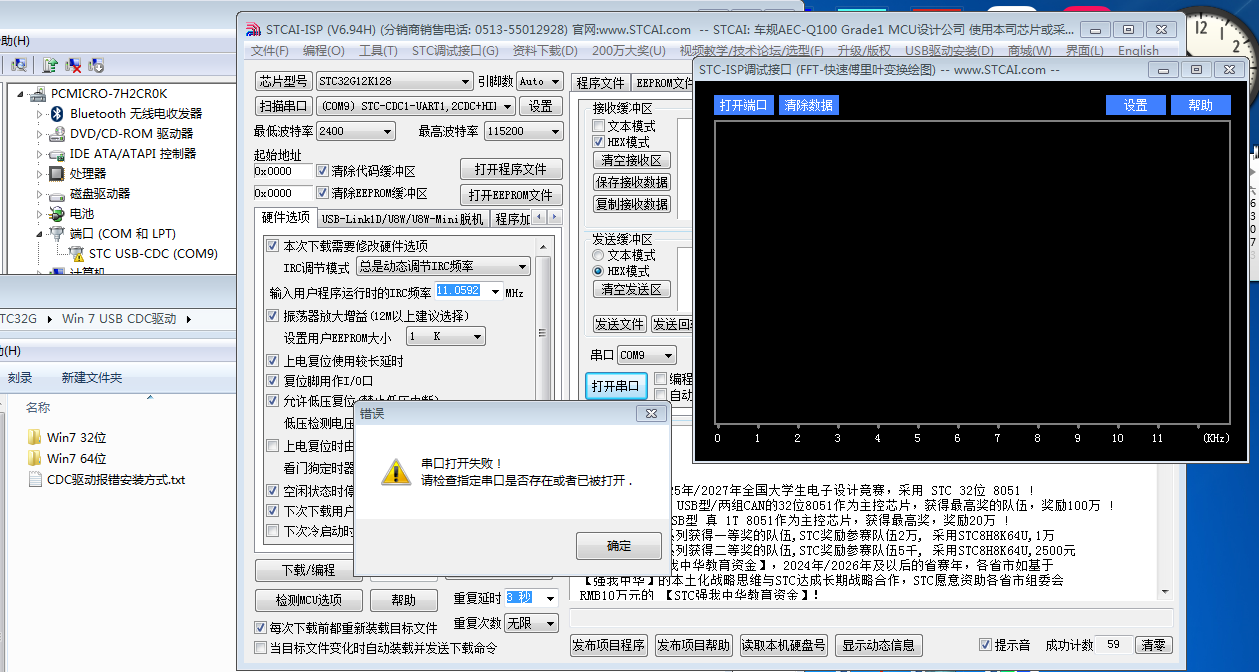1259x672 pixels.
Task: Switch to USB-Link1D/U8W/U8W-Mini脱机 tab
Action: [x=402, y=219]
